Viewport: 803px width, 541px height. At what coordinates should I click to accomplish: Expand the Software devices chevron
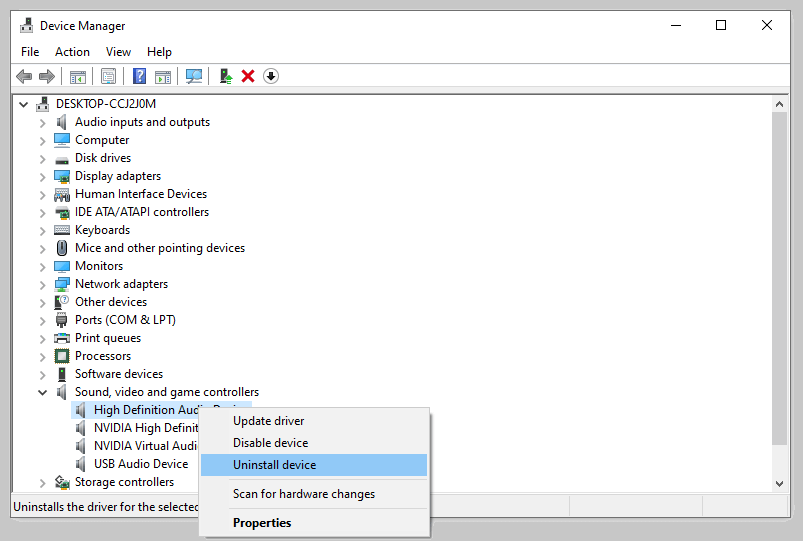(43, 374)
